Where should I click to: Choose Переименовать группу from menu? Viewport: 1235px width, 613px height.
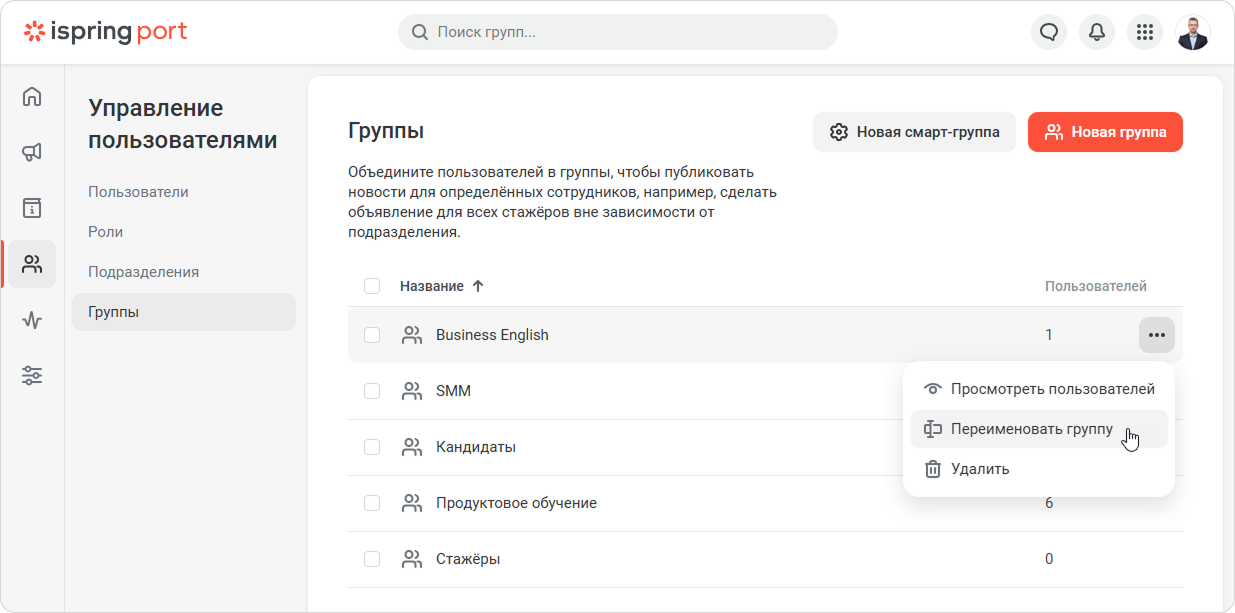coord(1039,429)
